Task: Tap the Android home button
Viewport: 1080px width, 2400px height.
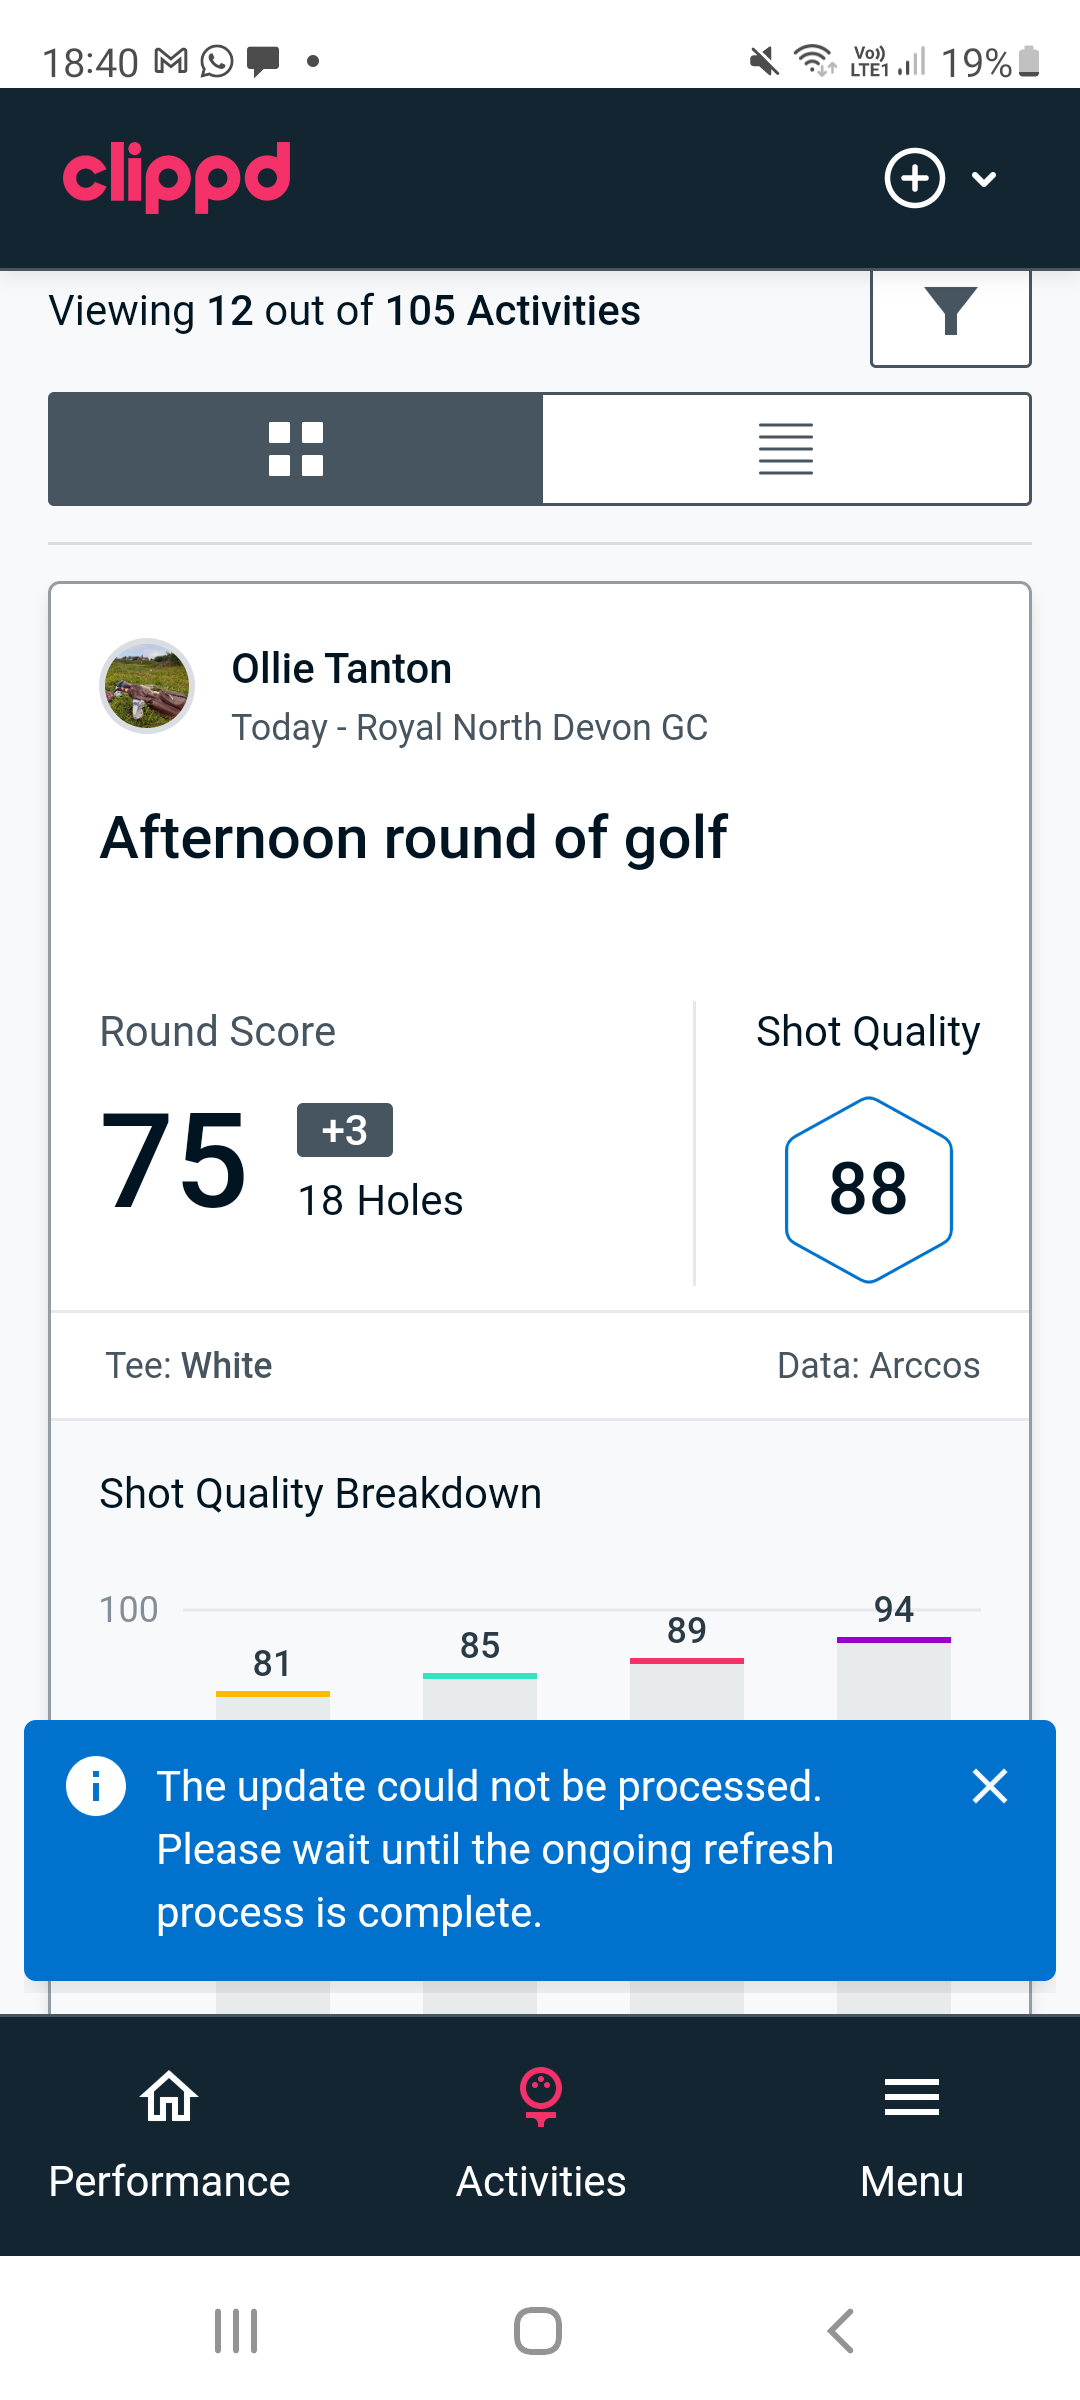Action: click(538, 2331)
